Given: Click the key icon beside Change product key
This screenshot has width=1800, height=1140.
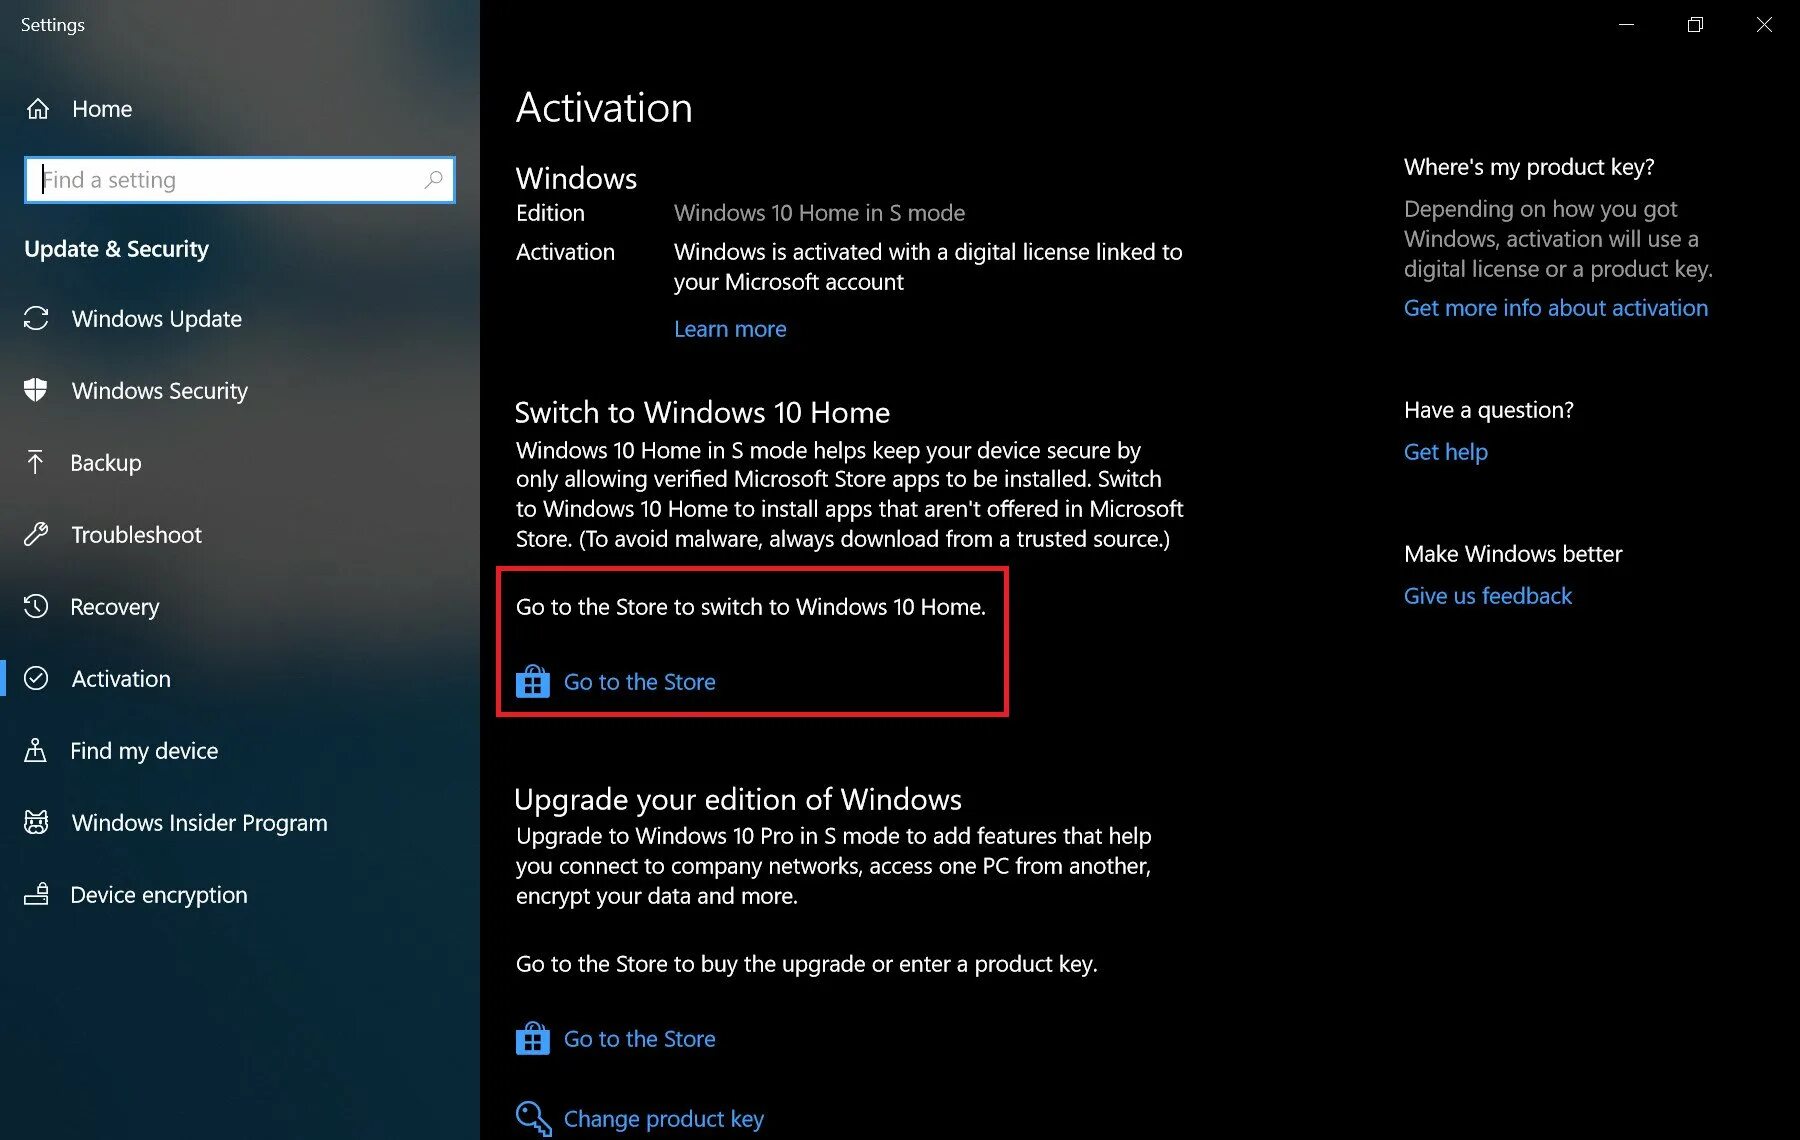Looking at the screenshot, I should click(533, 1118).
